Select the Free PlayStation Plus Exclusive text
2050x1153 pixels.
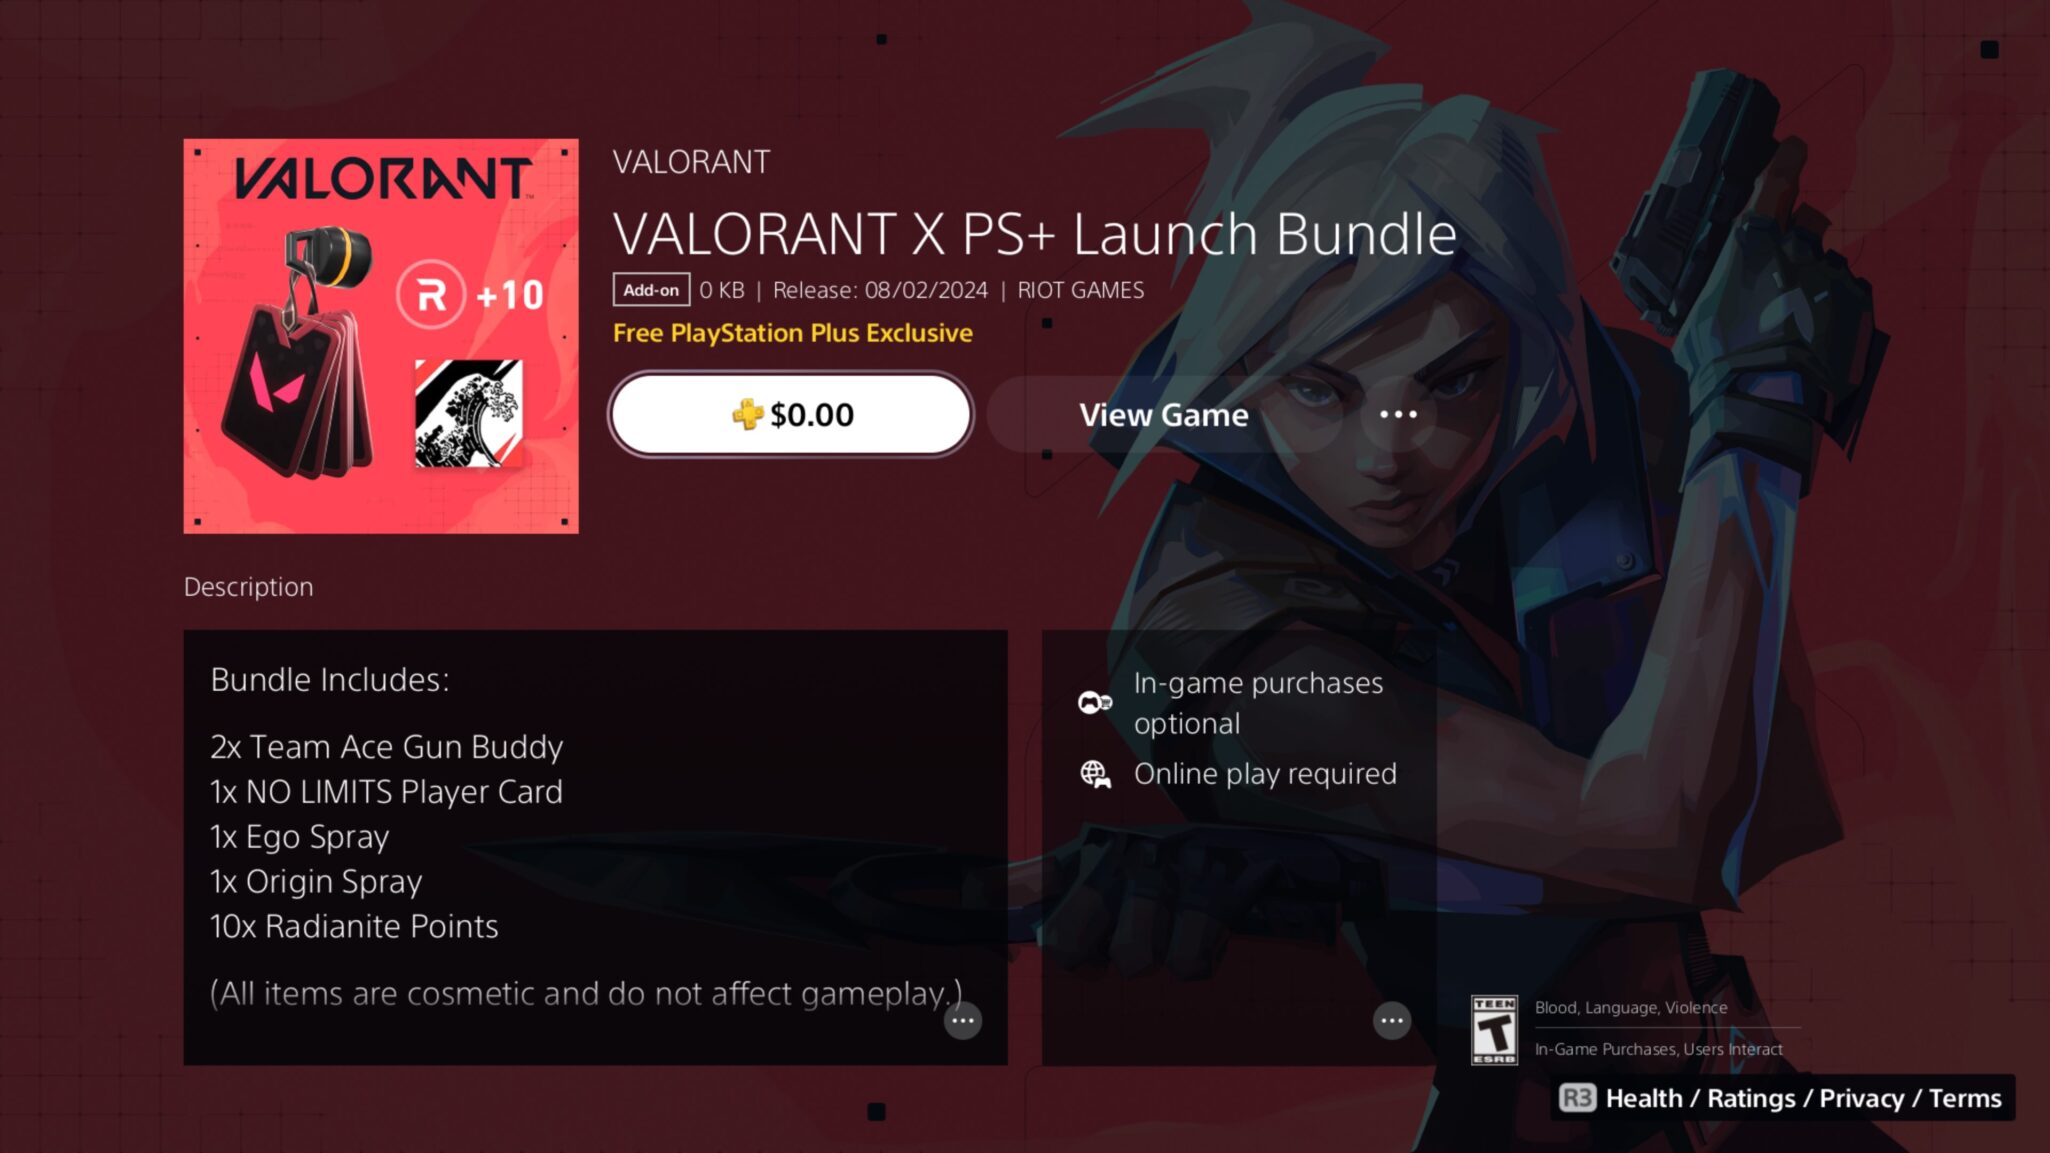click(x=792, y=333)
